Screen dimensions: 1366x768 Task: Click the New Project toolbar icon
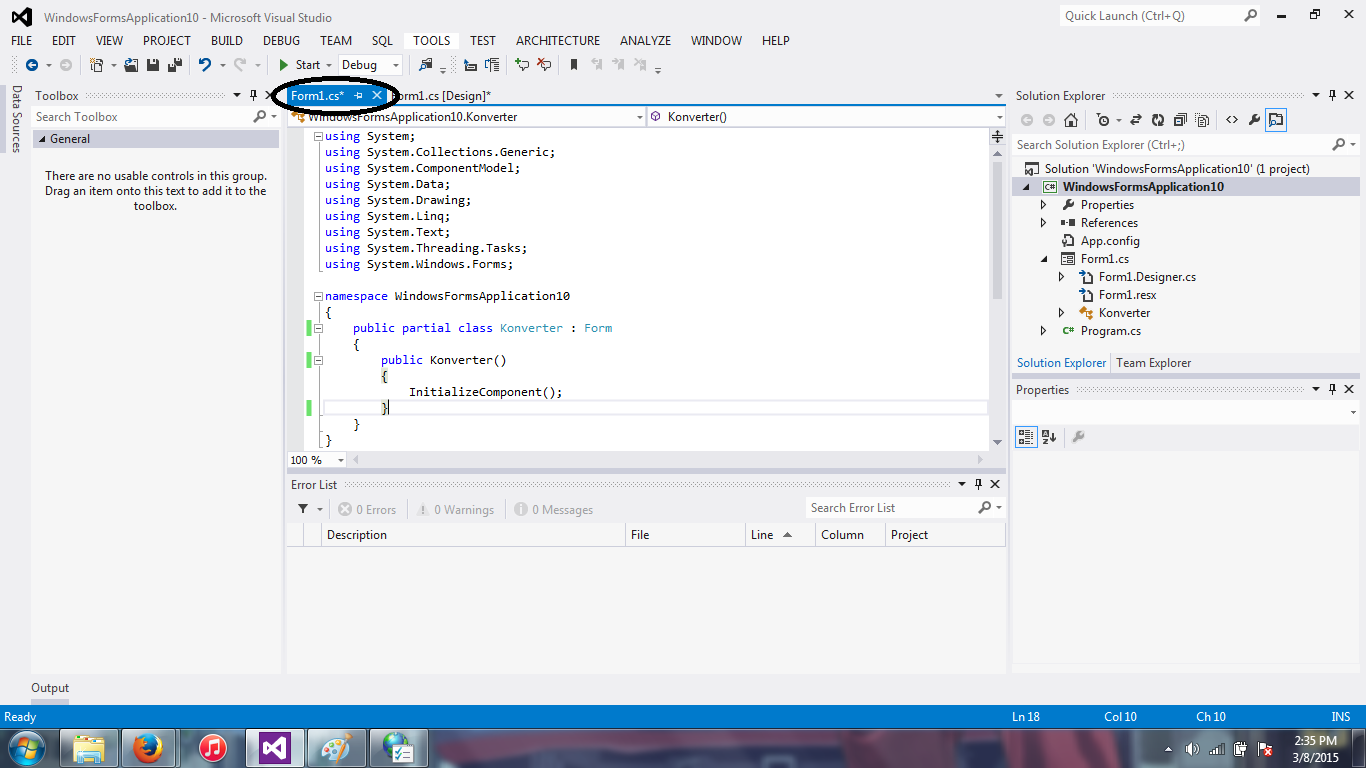(96, 65)
